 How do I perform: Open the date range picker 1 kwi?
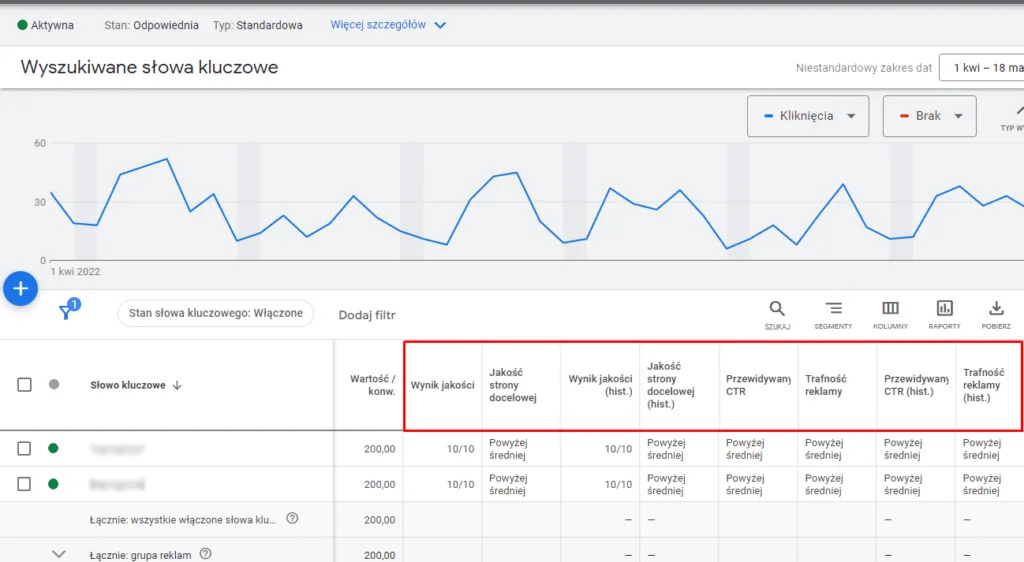982,68
